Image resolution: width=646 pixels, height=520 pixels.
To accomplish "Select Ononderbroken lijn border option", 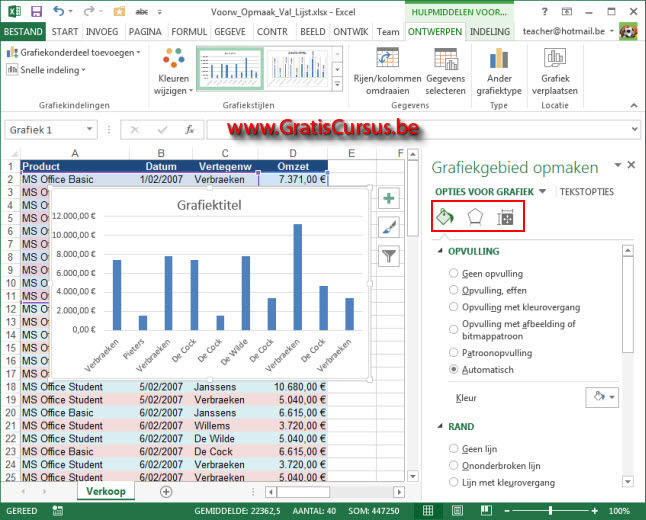I will (x=453, y=466).
